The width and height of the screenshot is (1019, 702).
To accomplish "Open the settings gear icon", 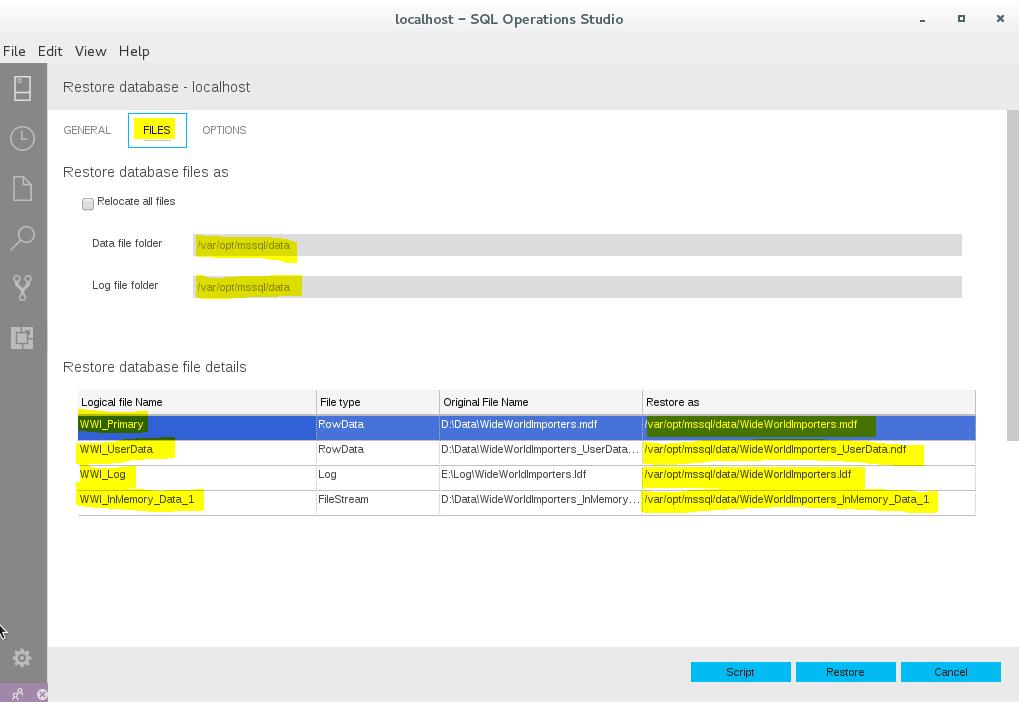I will point(22,658).
